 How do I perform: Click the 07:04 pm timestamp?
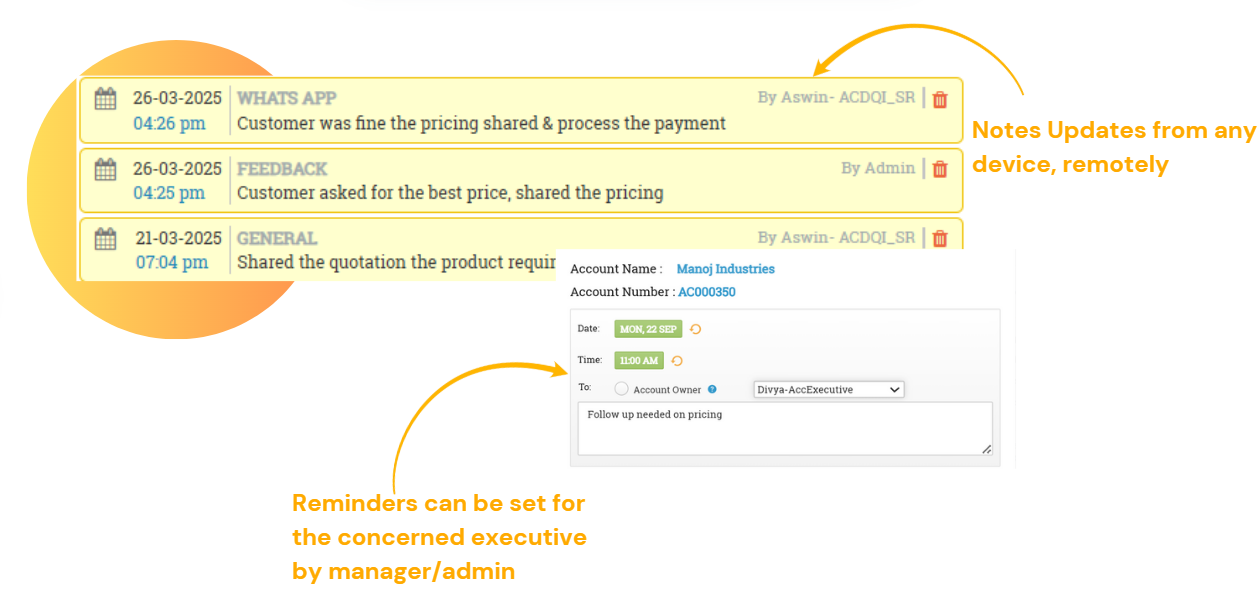pyautogui.click(x=172, y=262)
